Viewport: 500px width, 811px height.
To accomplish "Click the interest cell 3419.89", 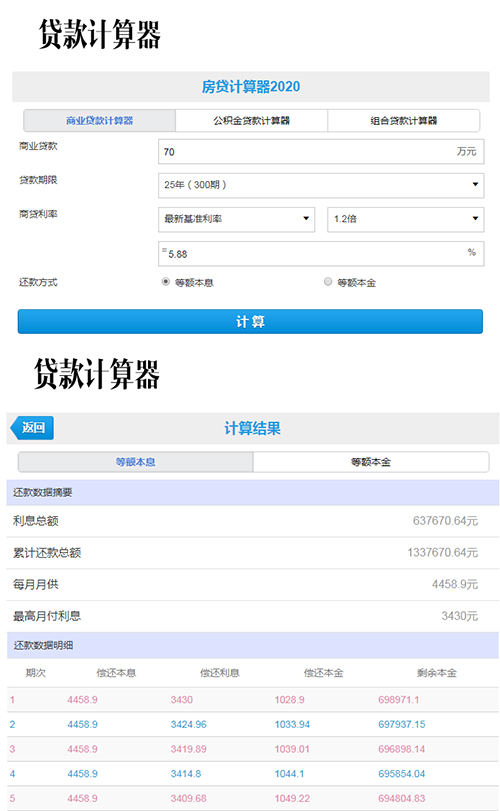I will point(189,749).
